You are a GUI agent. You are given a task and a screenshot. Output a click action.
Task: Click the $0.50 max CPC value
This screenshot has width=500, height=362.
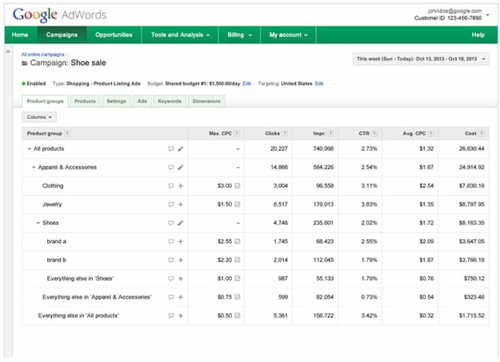(x=225, y=316)
